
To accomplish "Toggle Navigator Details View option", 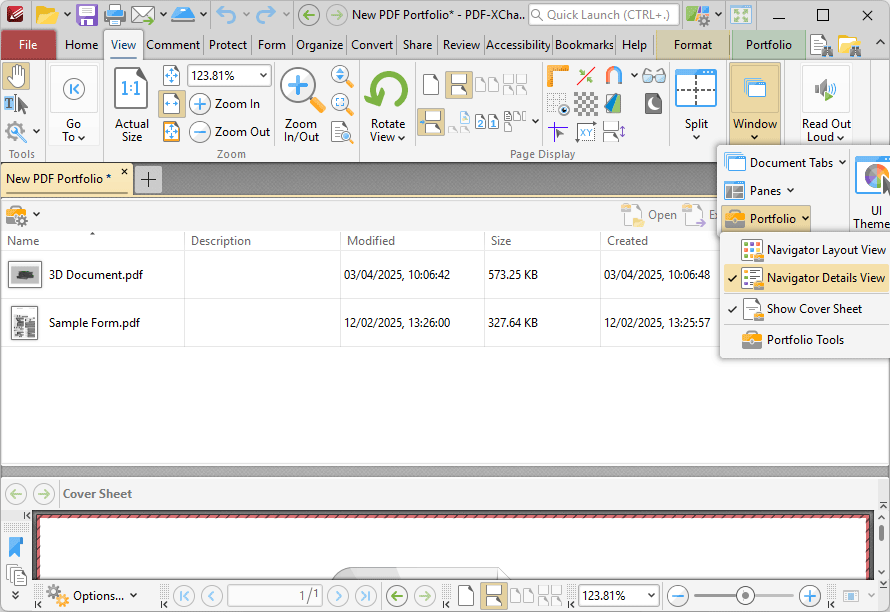I will click(x=806, y=278).
